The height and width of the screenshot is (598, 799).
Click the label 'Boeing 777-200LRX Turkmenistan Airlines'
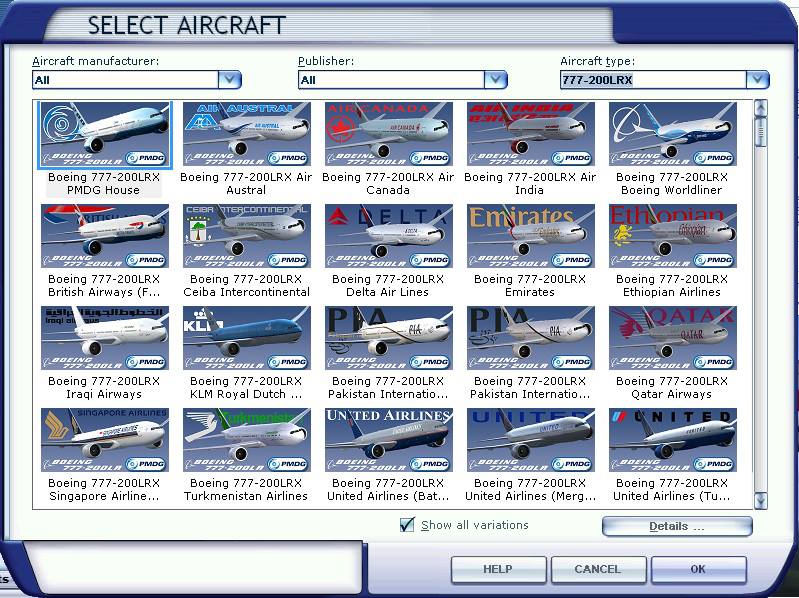[x=246, y=490]
